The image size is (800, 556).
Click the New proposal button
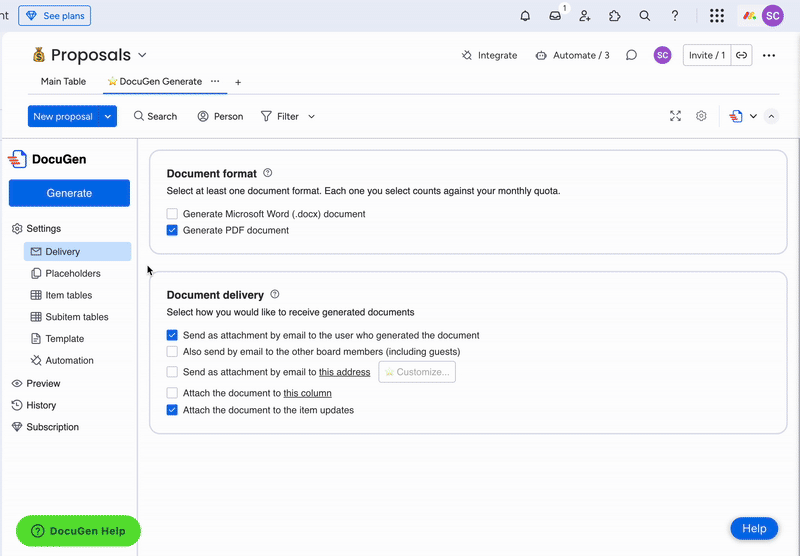click(63, 116)
